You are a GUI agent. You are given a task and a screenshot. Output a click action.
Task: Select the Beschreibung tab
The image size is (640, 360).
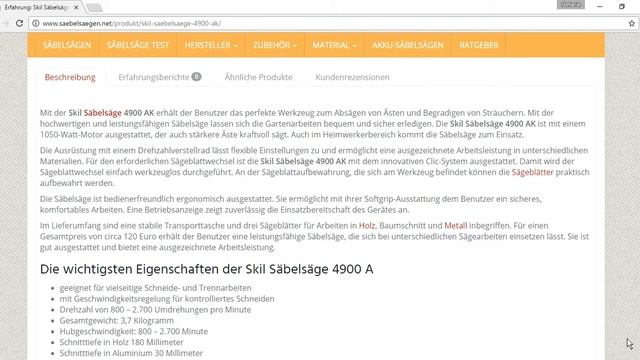point(70,77)
